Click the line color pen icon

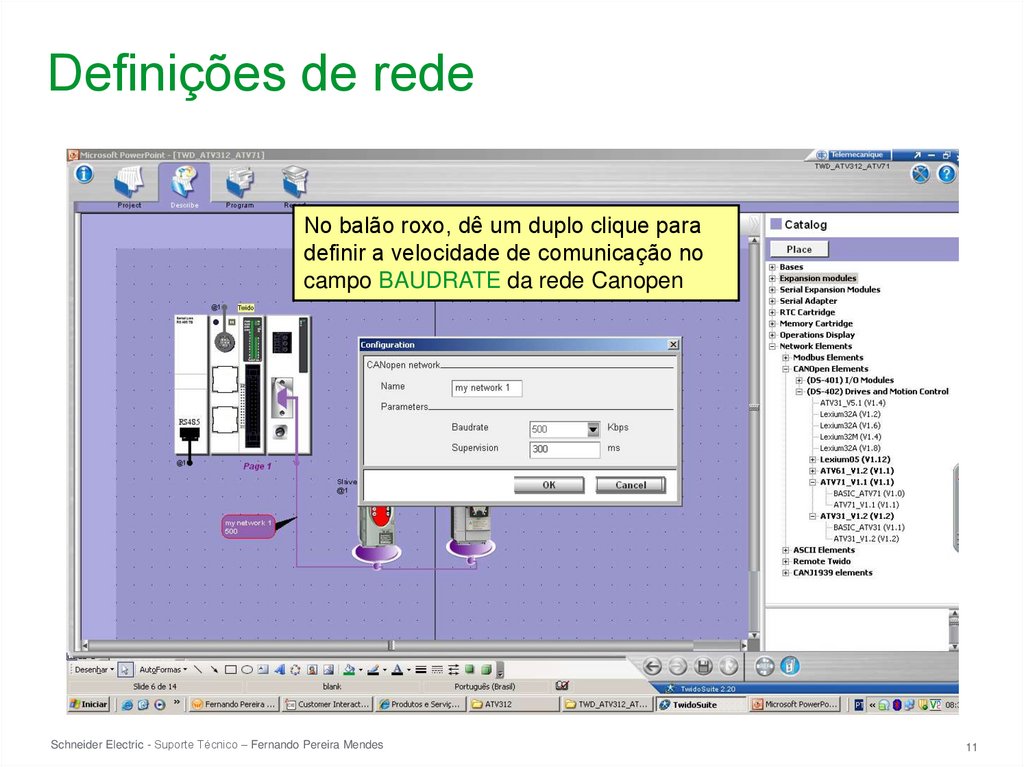pyautogui.click(x=373, y=670)
